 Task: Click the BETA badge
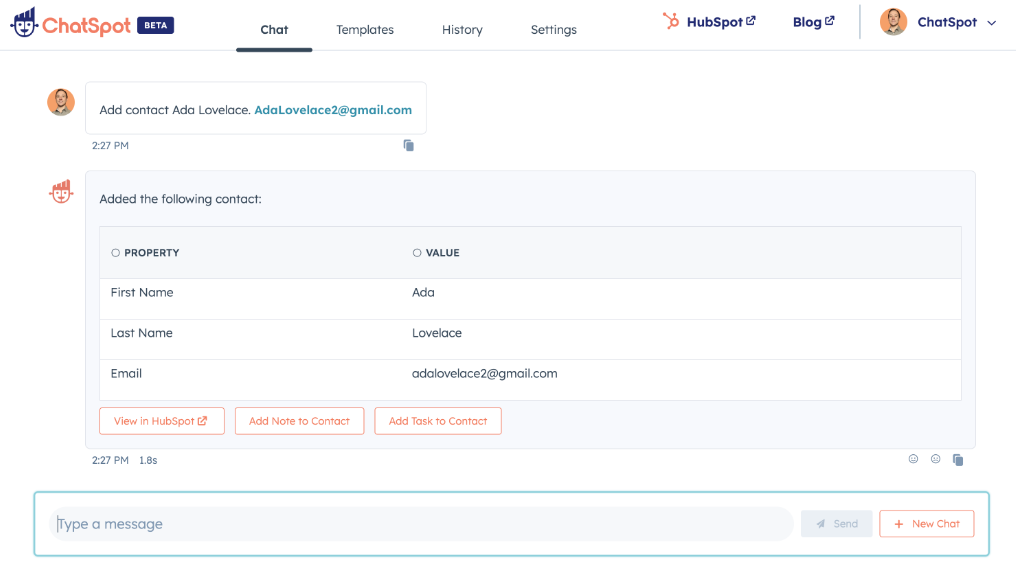click(156, 25)
